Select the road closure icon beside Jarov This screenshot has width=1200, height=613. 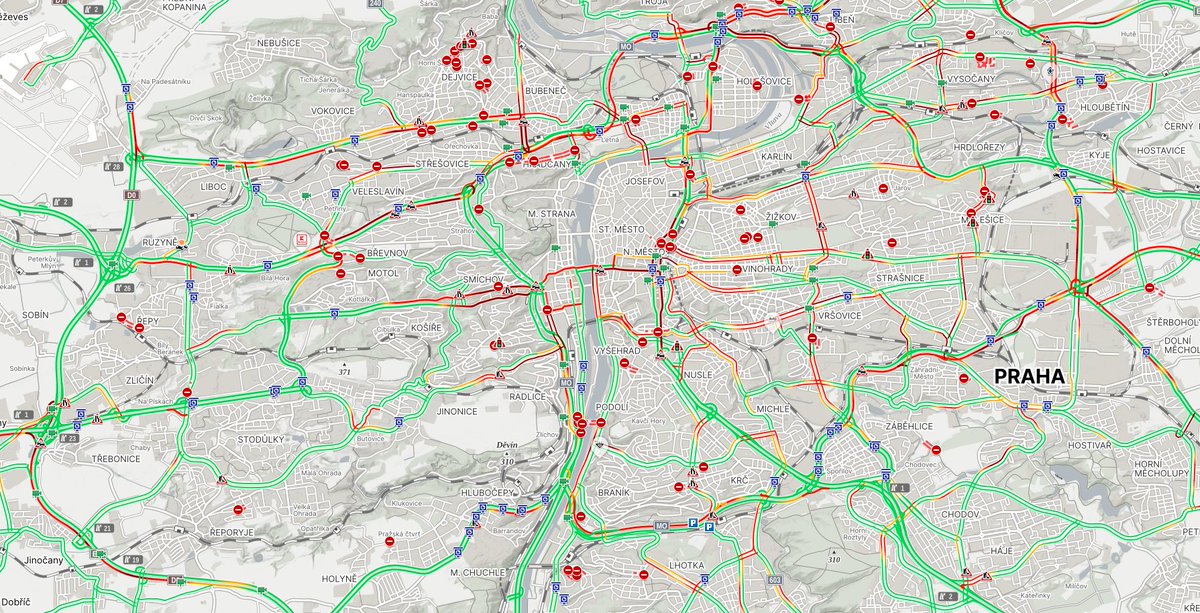pos(883,187)
